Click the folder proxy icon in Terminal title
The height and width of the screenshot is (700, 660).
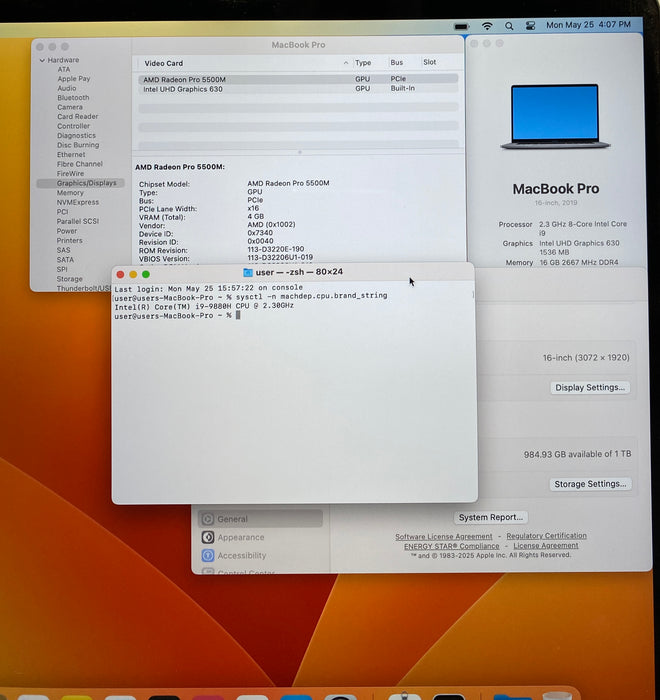point(248,272)
